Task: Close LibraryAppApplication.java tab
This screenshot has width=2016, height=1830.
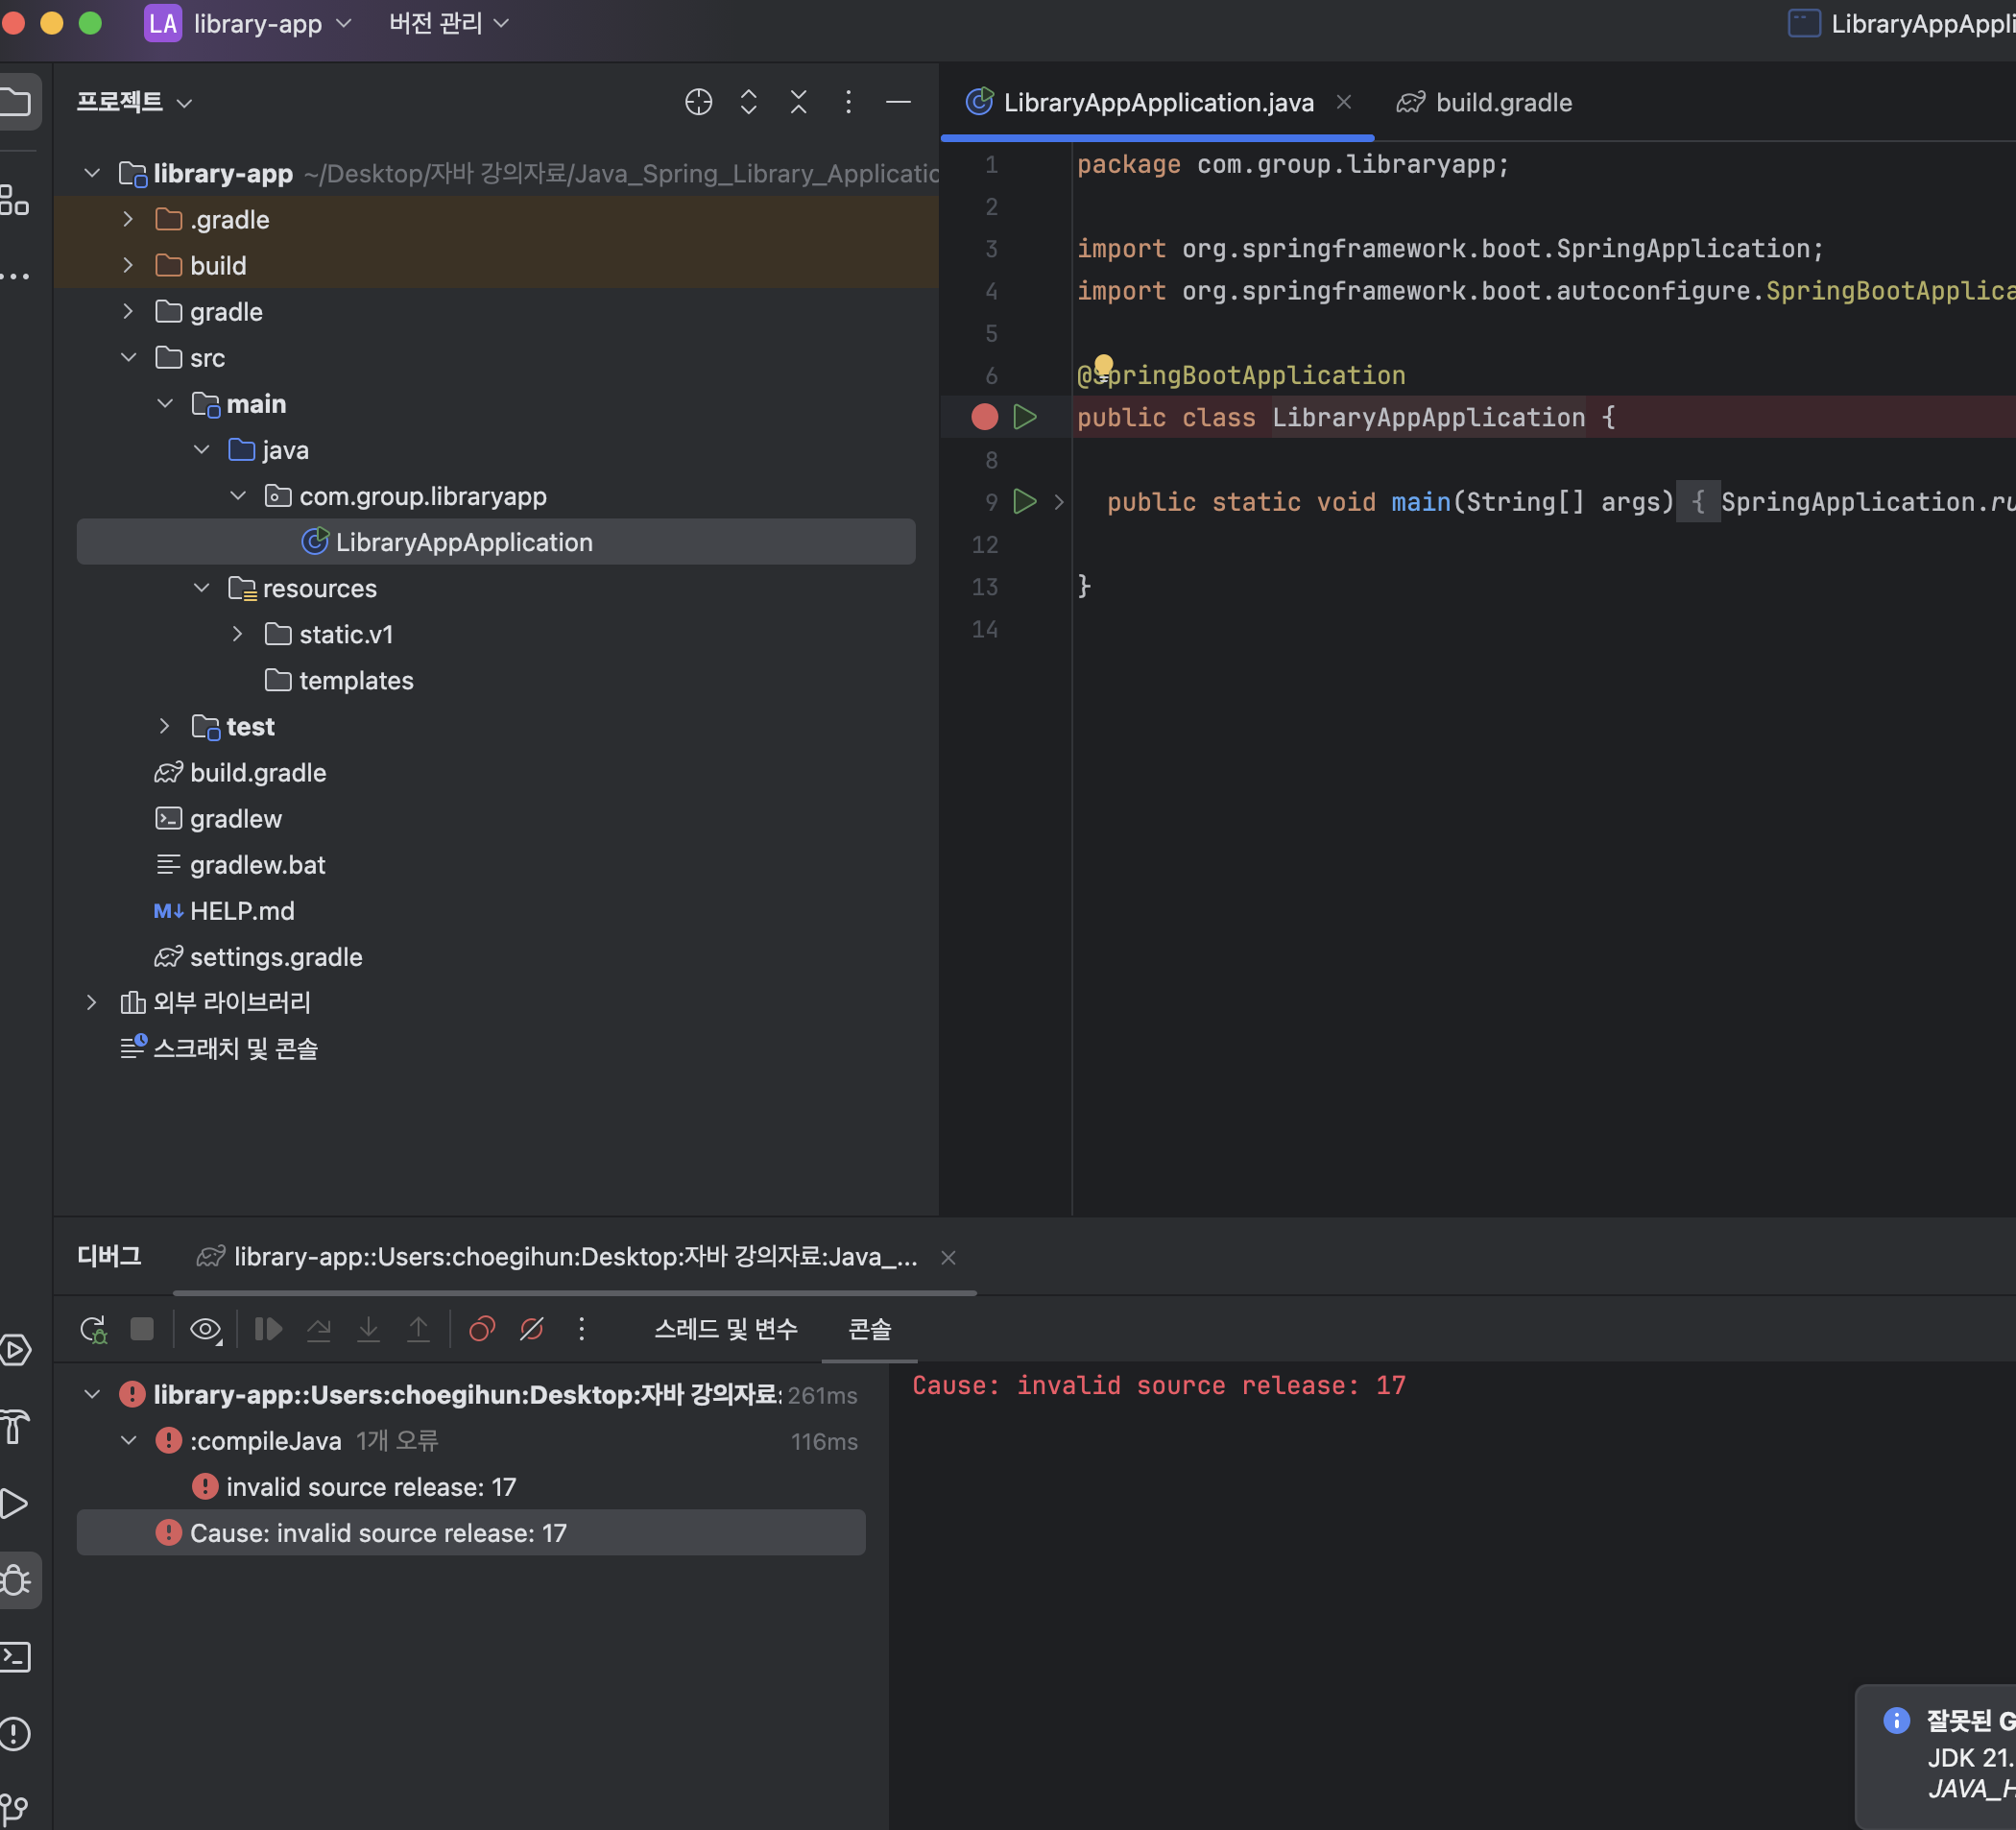Action: click(1344, 102)
